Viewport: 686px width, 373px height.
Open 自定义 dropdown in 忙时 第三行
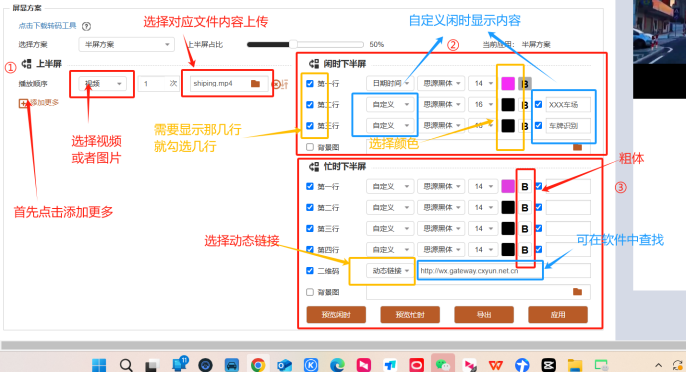(390, 229)
